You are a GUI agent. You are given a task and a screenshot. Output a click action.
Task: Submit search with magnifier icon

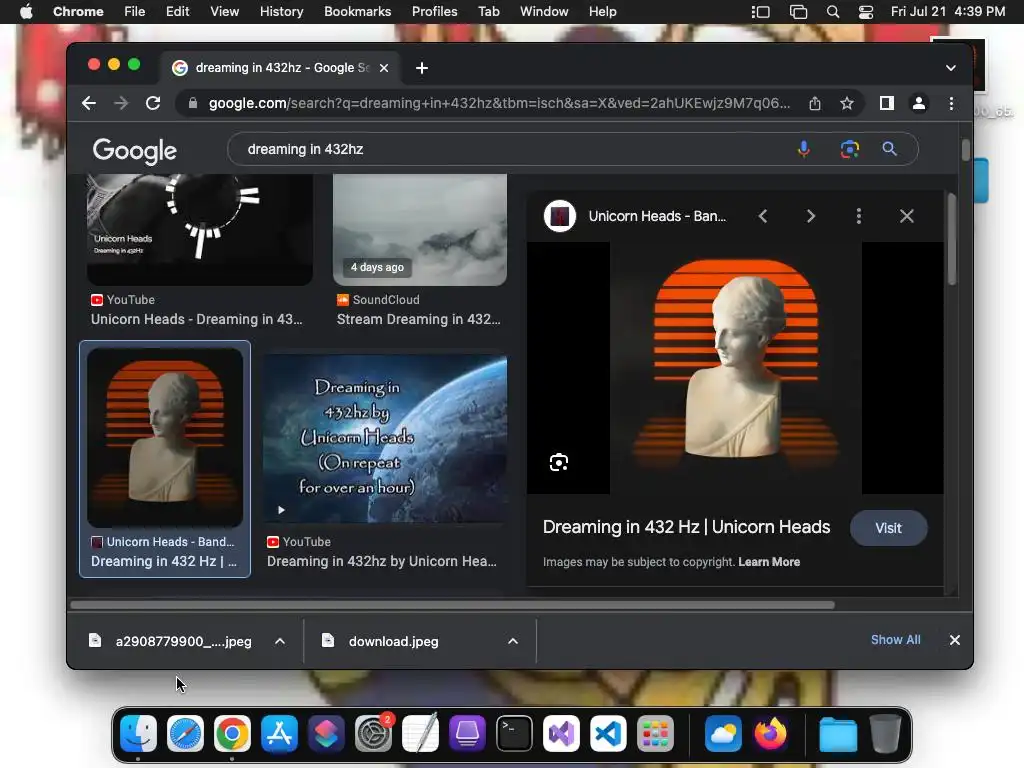pyautogui.click(x=889, y=150)
